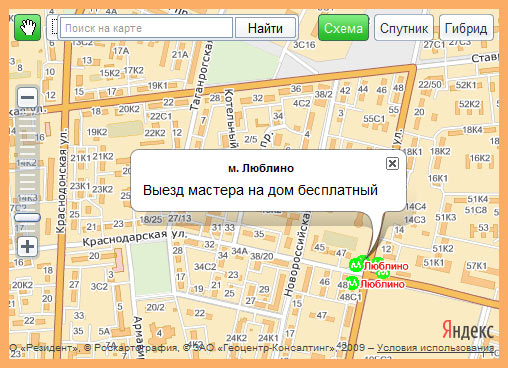
Task: Switch map to Схема view
Action: coord(343,28)
